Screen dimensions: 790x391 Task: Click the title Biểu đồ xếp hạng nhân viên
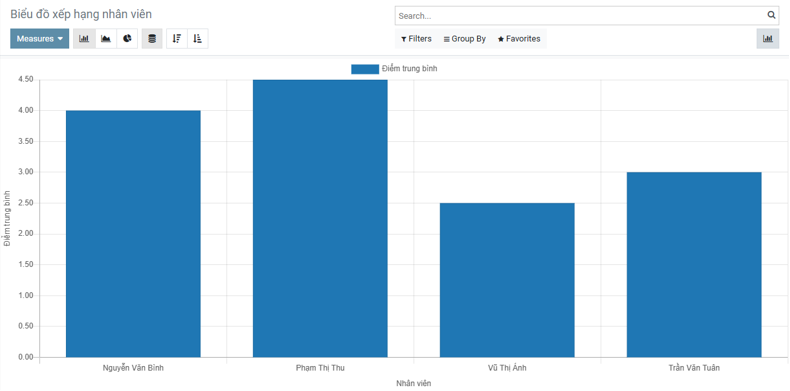click(81, 15)
